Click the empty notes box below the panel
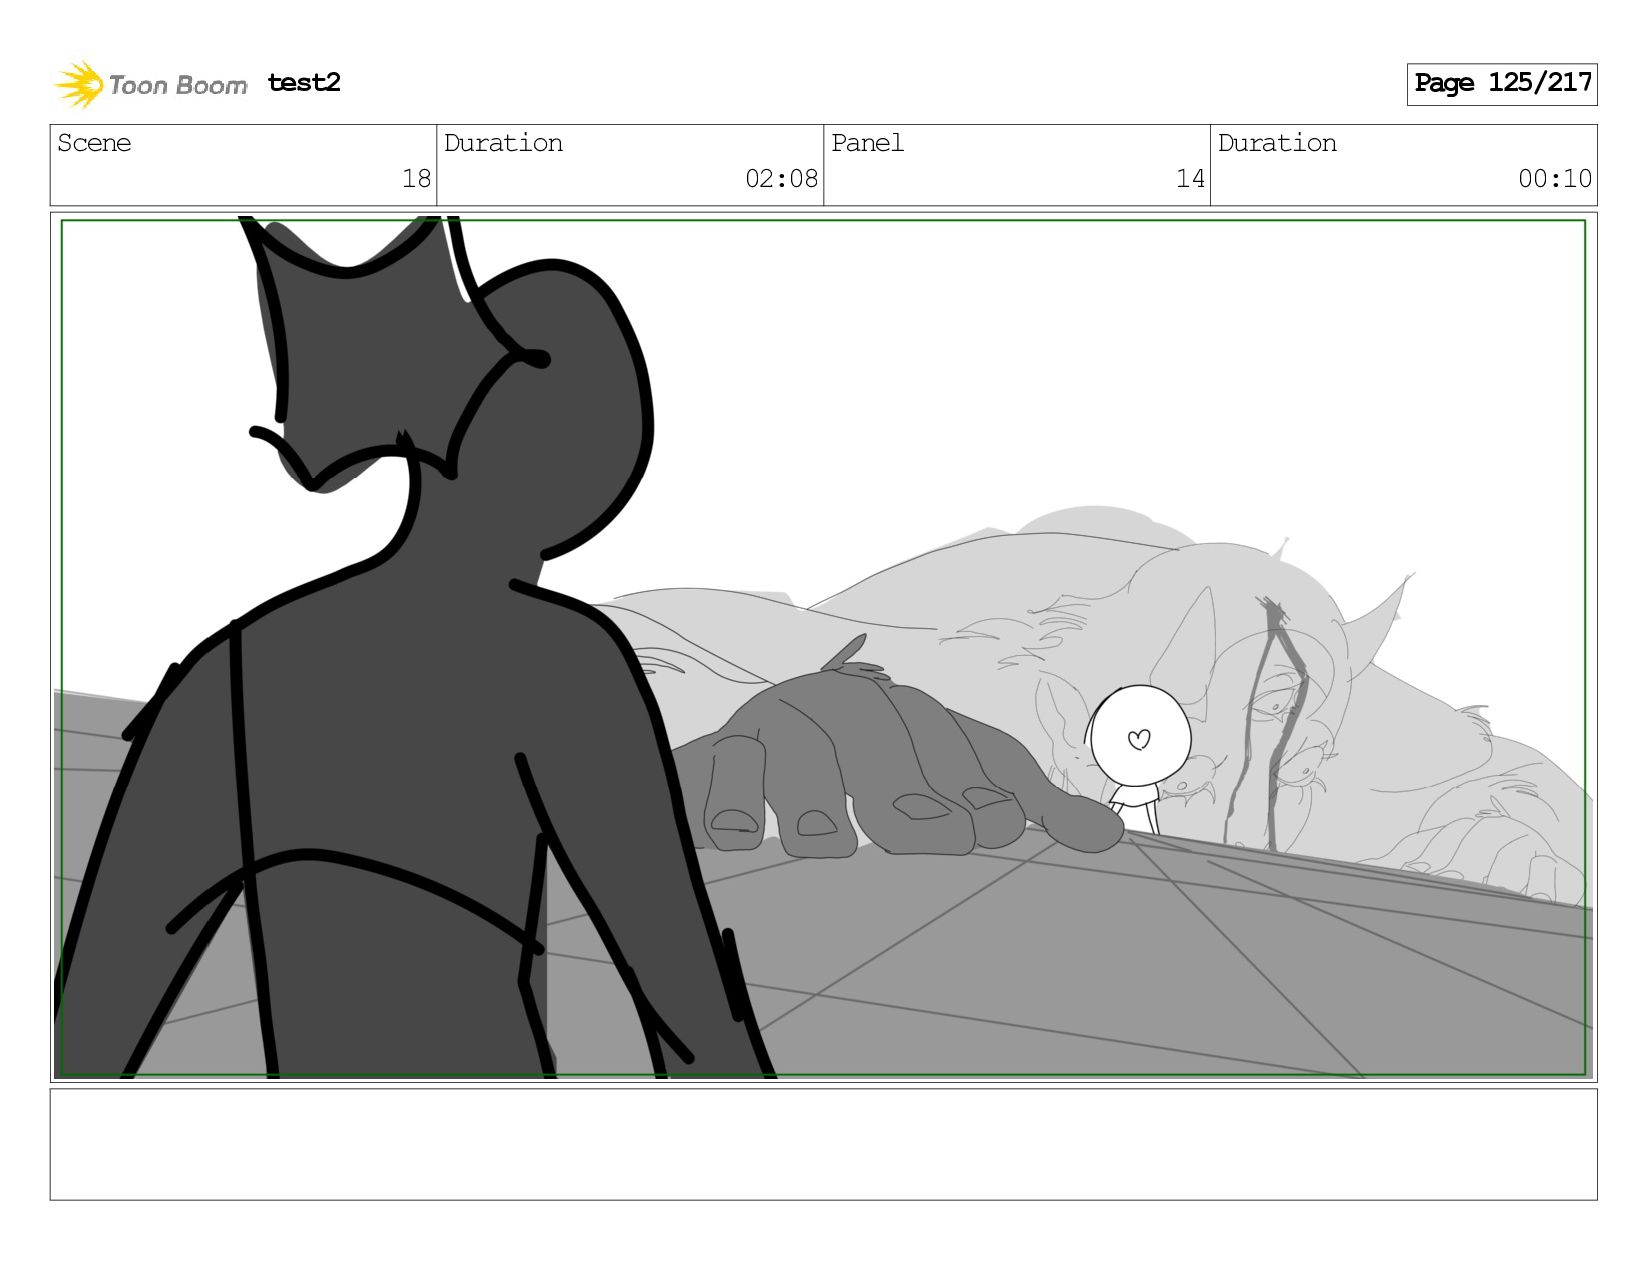 coord(823,1144)
